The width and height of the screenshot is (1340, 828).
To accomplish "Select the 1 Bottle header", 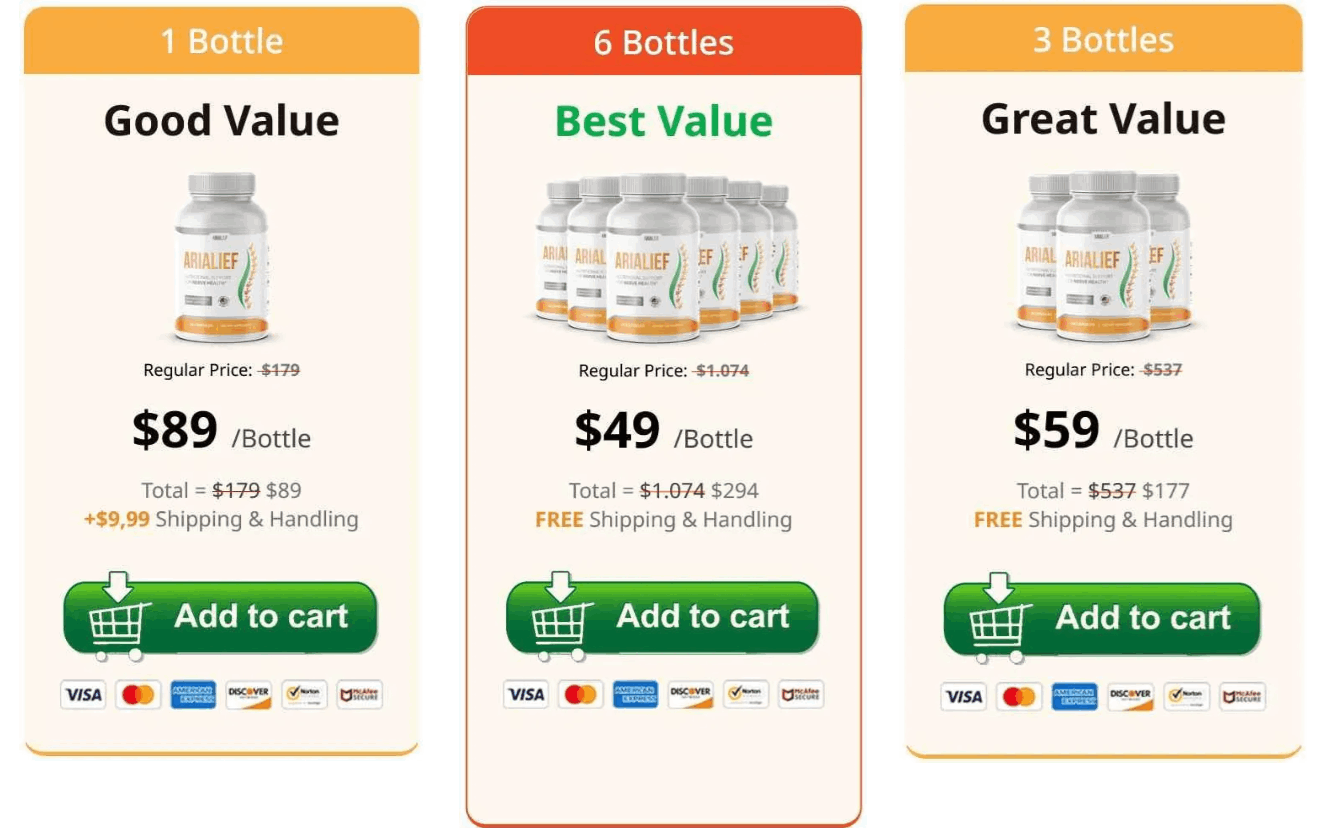I will (221, 41).
